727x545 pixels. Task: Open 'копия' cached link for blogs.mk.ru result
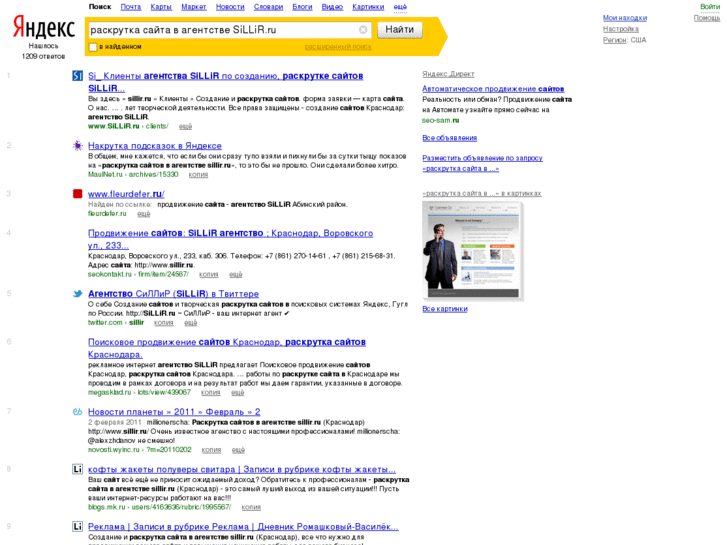pyautogui.click(x=251, y=507)
